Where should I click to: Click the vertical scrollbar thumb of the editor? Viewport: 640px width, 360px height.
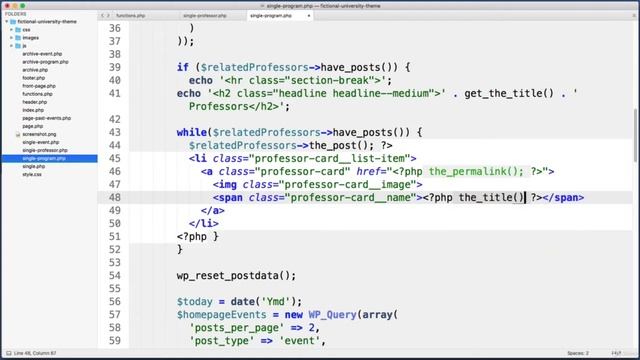point(635,135)
